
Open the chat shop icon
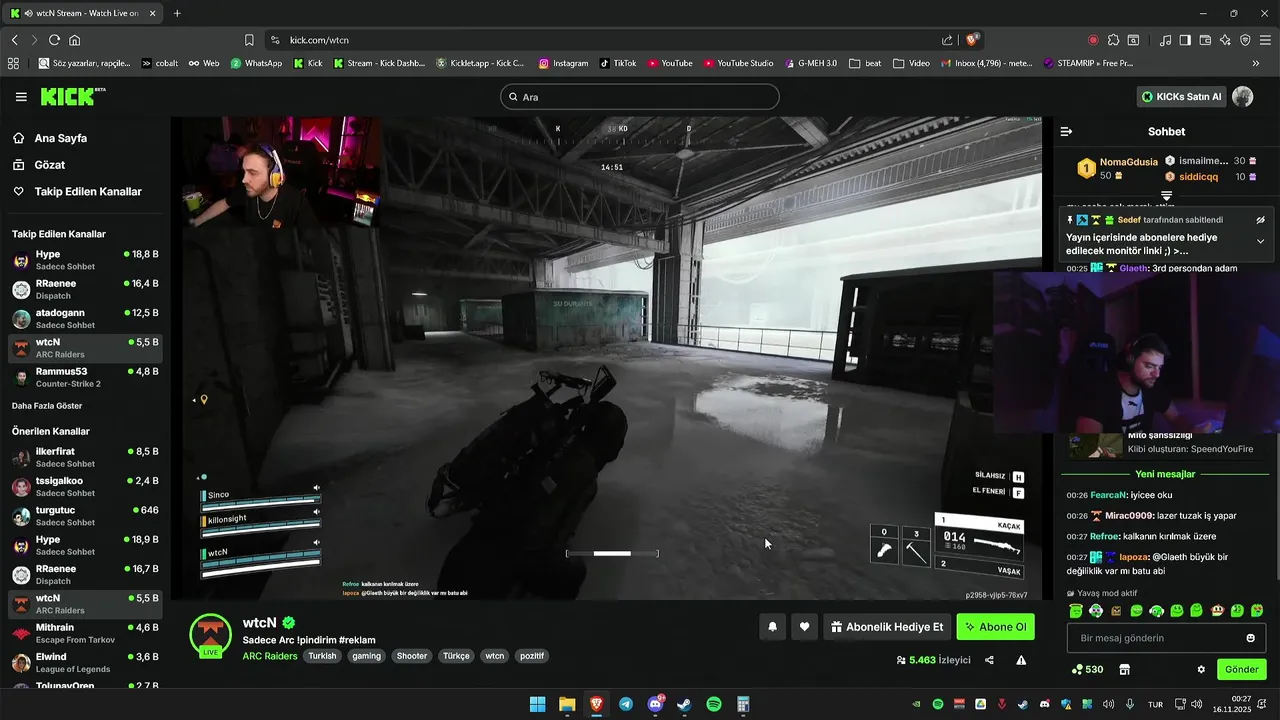click(x=1124, y=669)
